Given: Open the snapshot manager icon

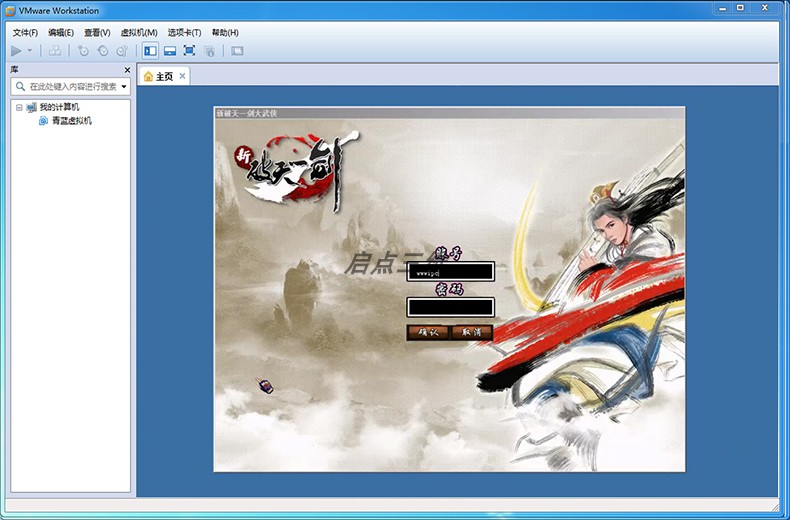Looking at the screenshot, I should (122, 51).
